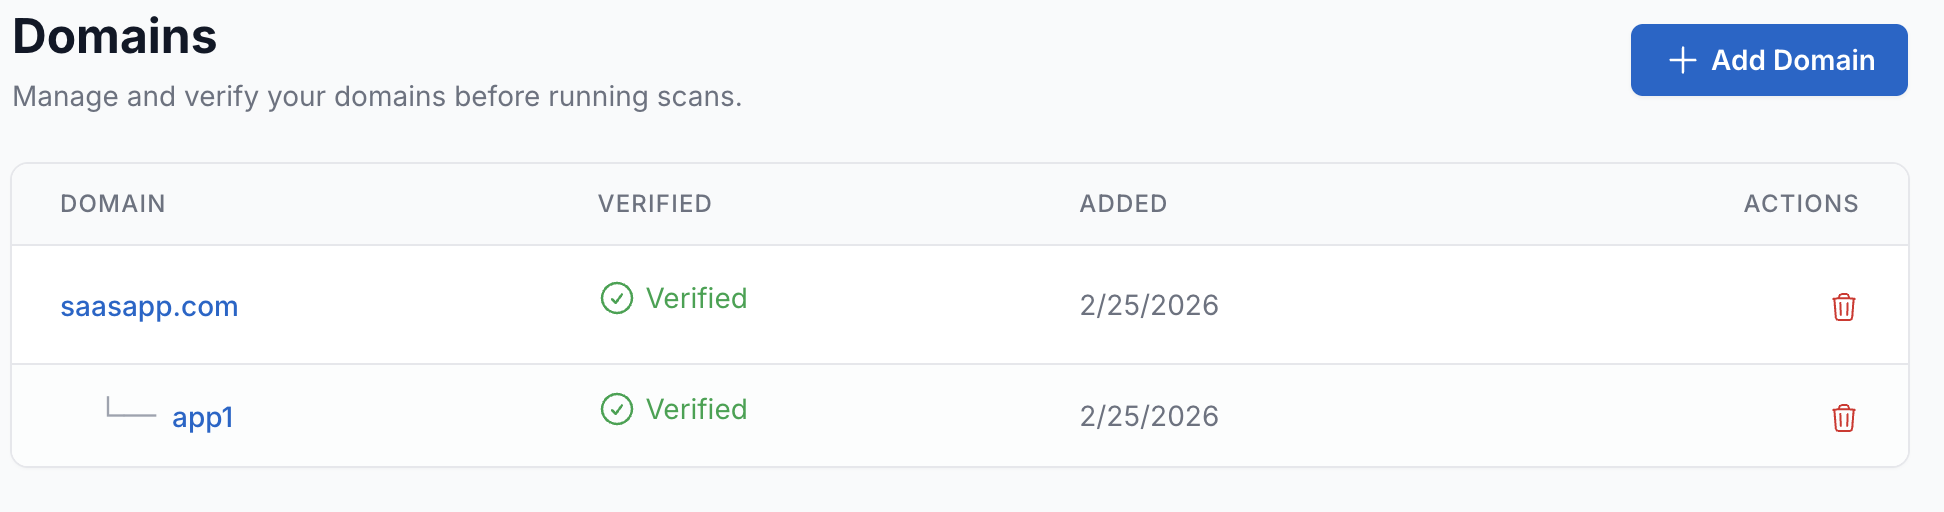
Task: Click the added date in app1's row
Action: (x=1149, y=416)
